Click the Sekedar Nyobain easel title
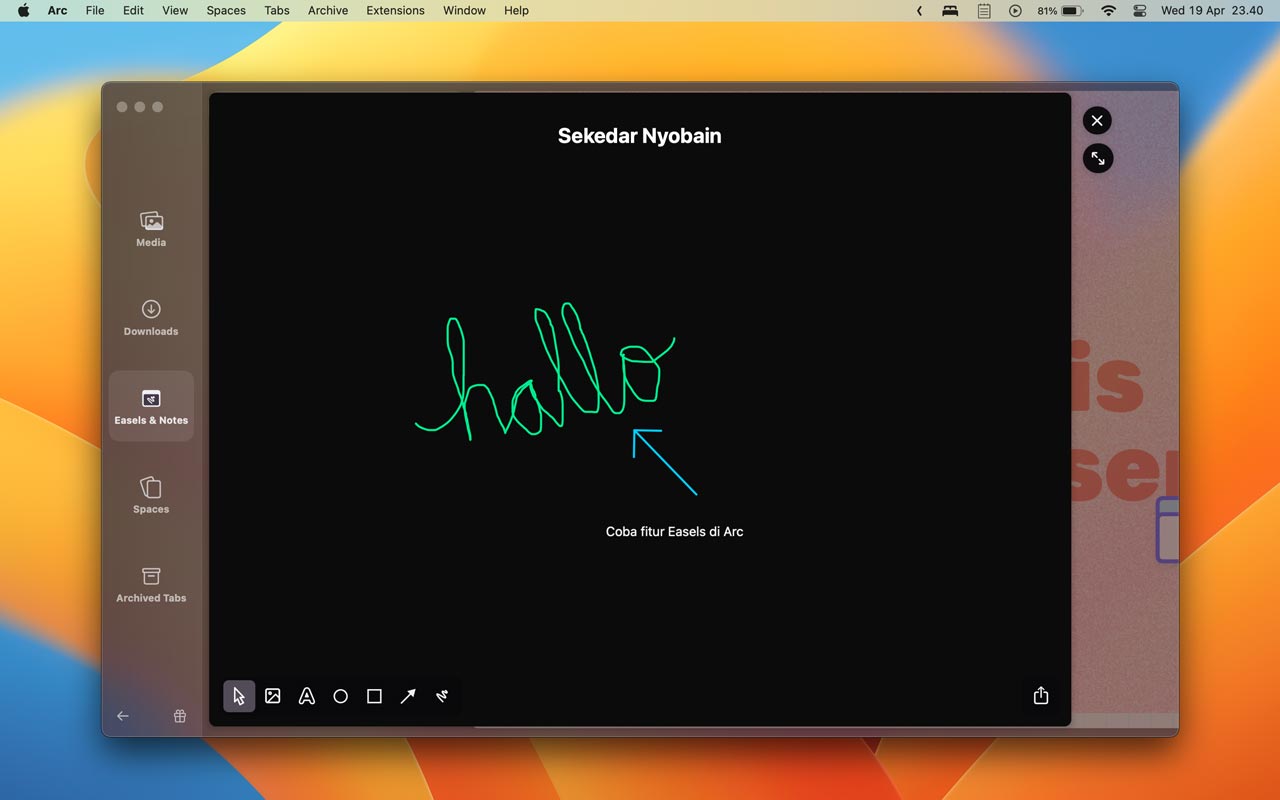 click(639, 136)
